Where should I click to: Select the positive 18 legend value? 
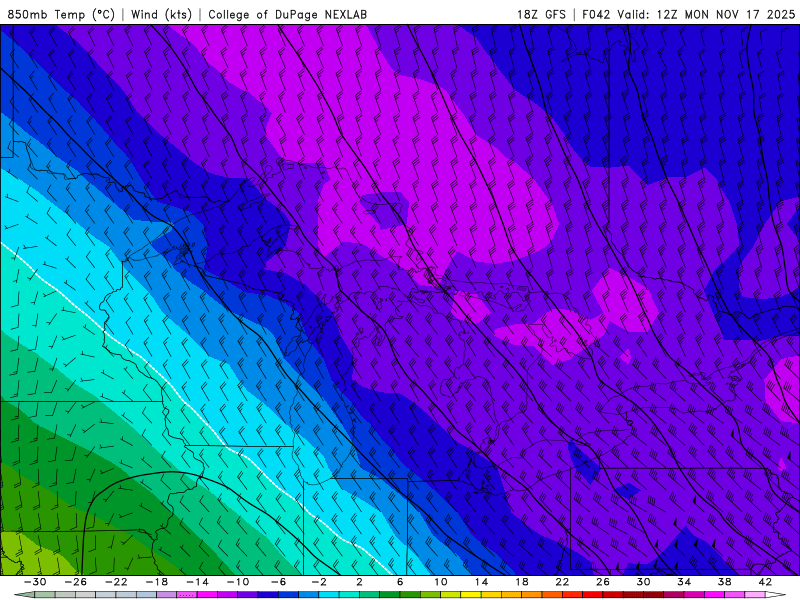click(x=521, y=582)
